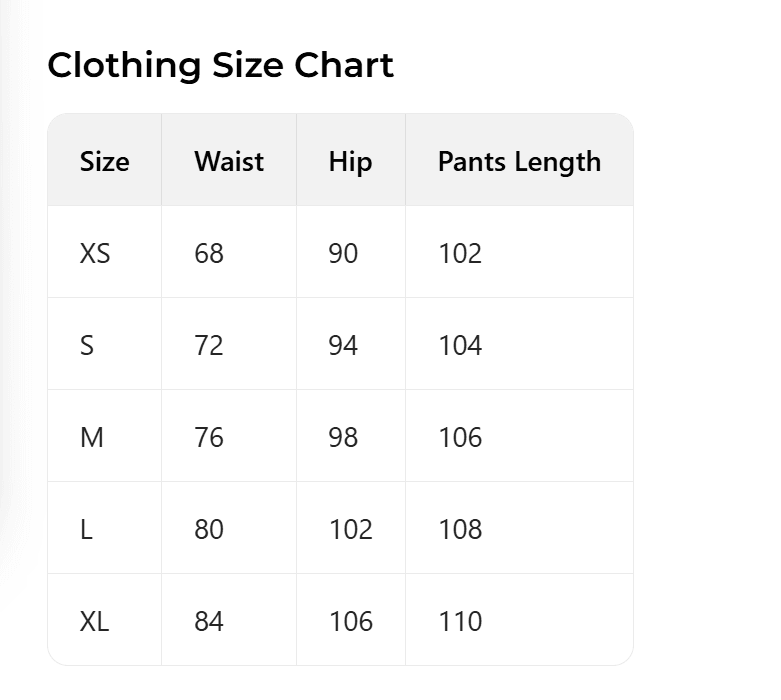Image resolution: width=781 pixels, height=700 pixels.
Task: Click waist value 84 in XL row
Action: click(209, 622)
